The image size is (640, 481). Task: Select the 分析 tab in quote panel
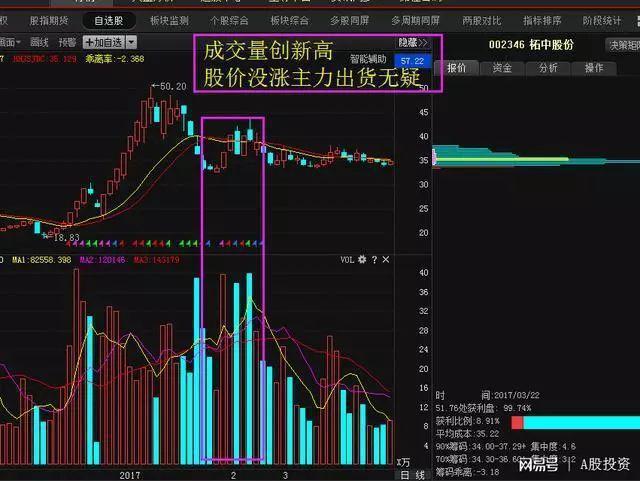coord(548,68)
